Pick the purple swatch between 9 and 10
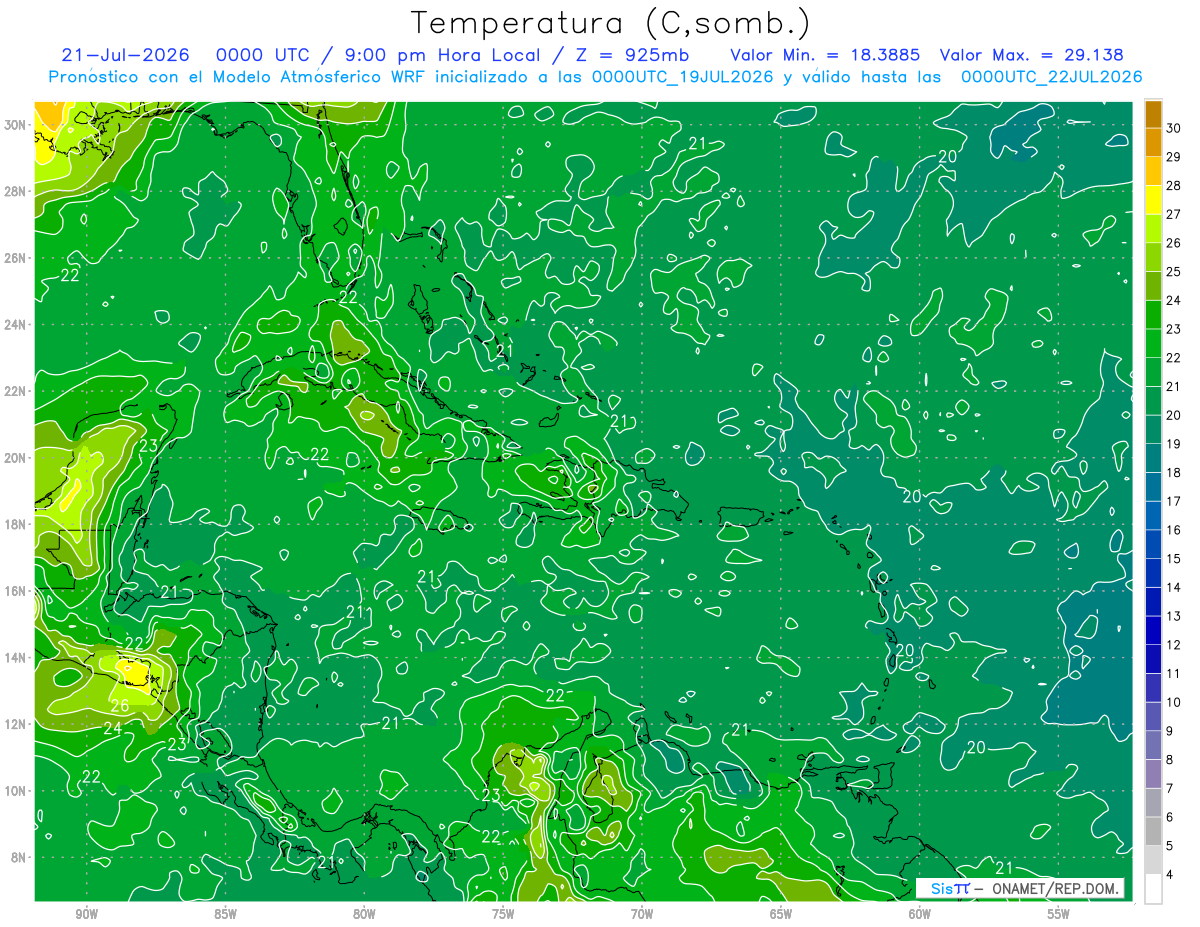1200x927 pixels. click(1153, 717)
